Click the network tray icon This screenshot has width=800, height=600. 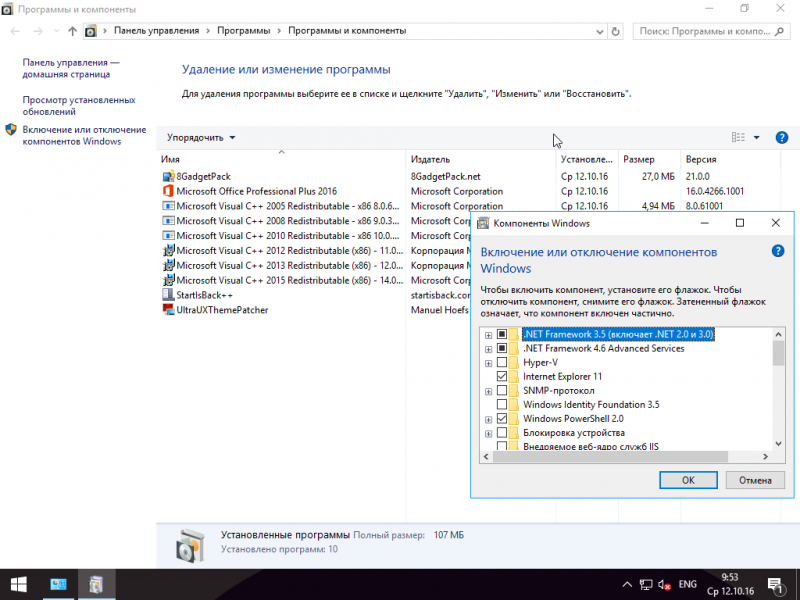646,585
